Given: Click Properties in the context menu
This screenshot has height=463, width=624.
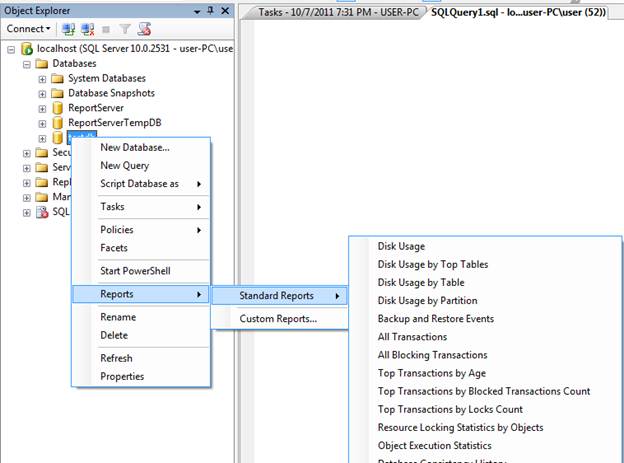Looking at the screenshot, I should tap(122, 376).
